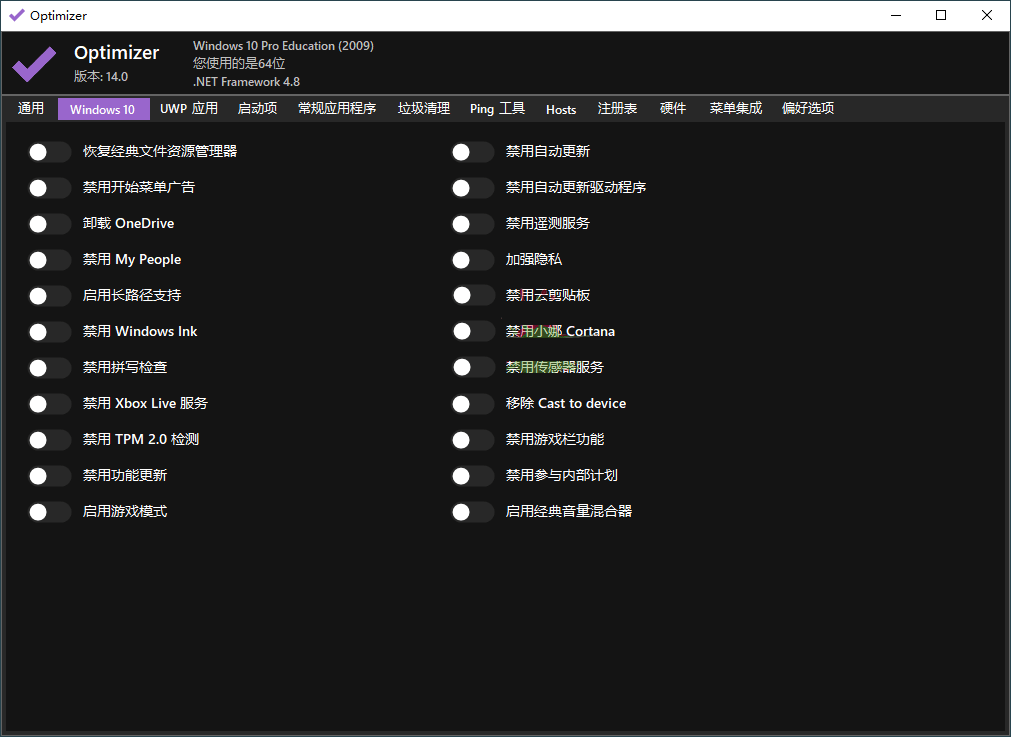The height and width of the screenshot is (737, 1011).
Task: Open the Hosts tab
Action: (561, 109)
